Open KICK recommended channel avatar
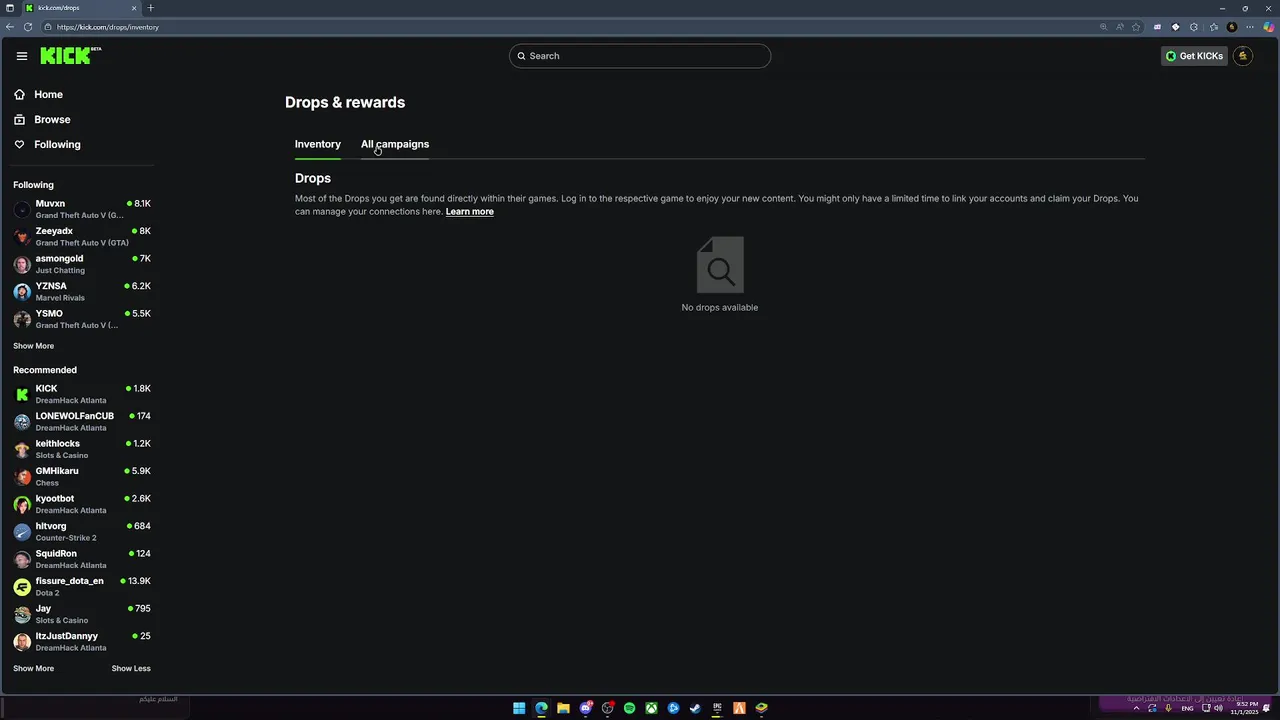This screenshot has width=1280, height=720. pyautogui.click(x=22, y=394)
